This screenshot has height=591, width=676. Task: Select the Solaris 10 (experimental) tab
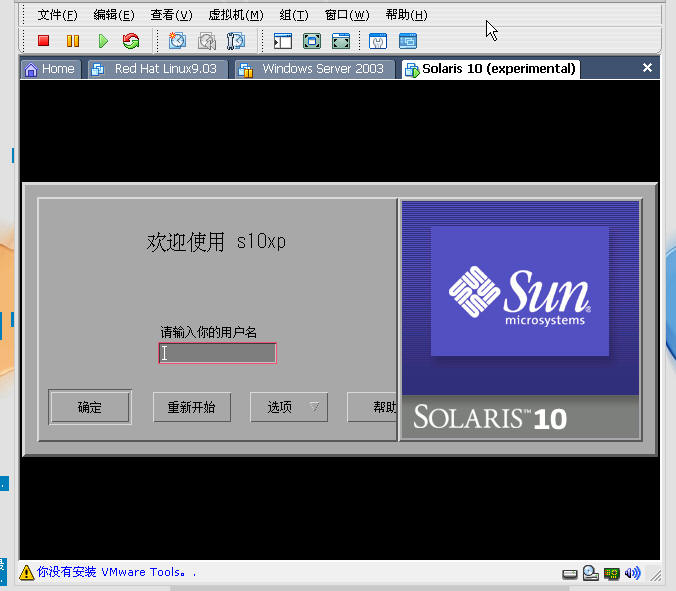pyautogui.click(x=491, y=69)
